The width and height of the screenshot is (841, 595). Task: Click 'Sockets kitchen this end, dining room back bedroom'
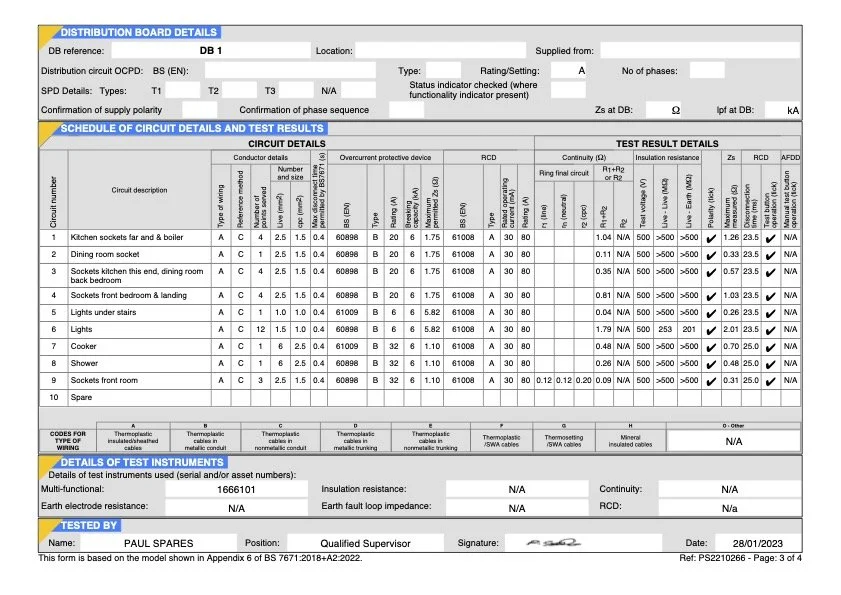(x=137, y=276)
